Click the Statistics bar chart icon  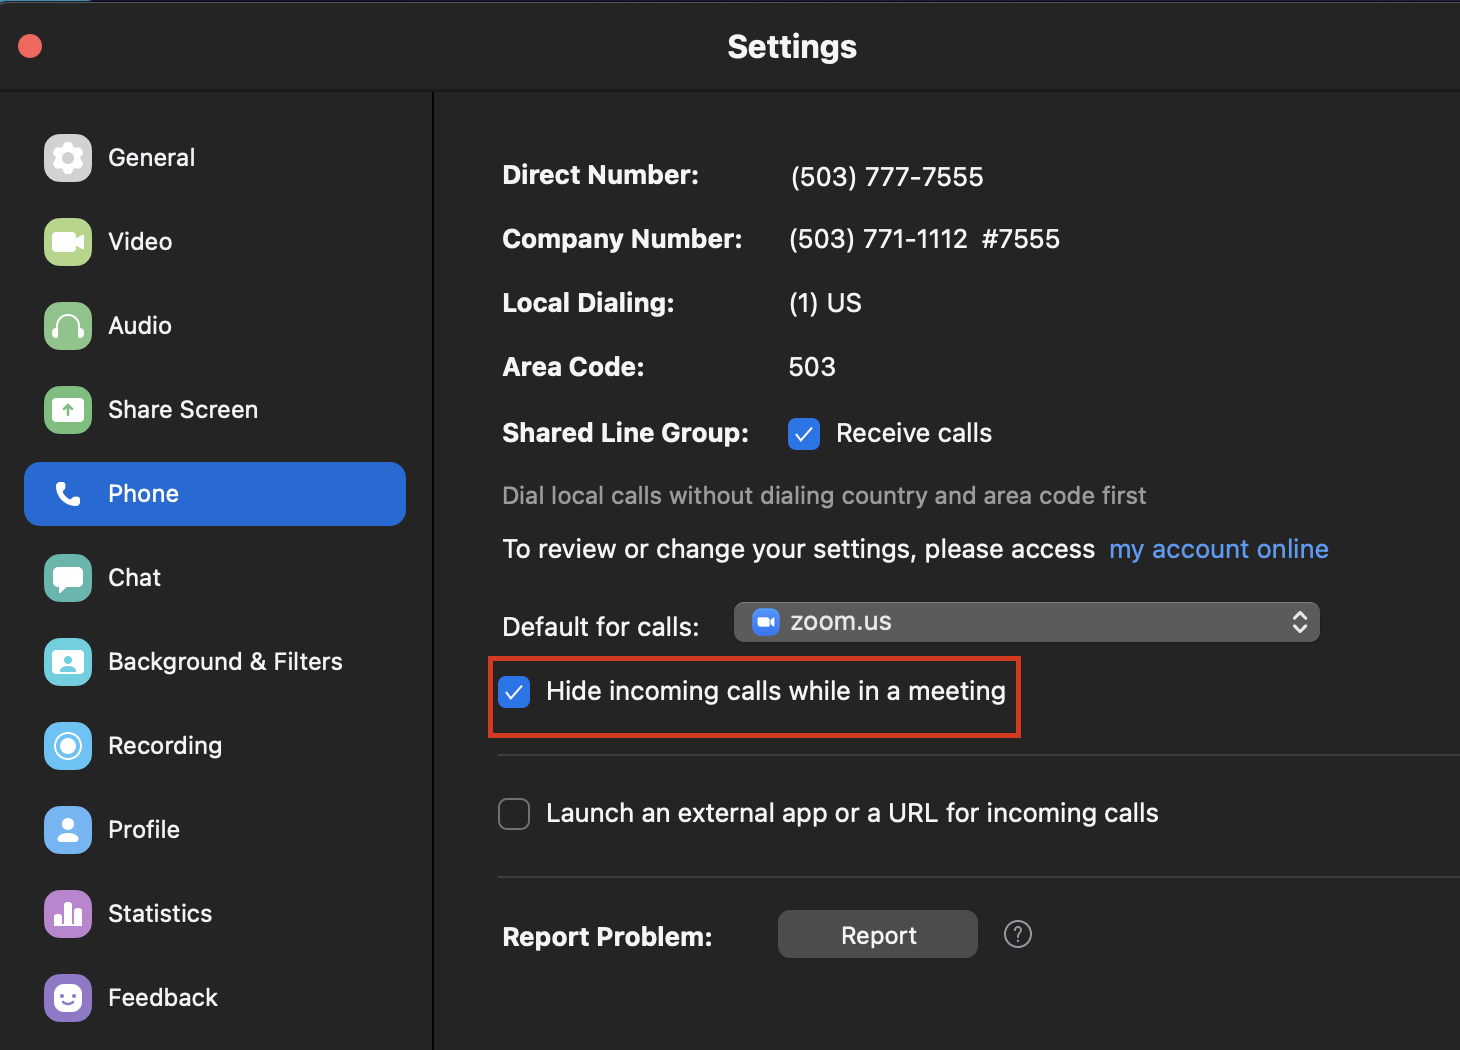click(x=68, y=914)
